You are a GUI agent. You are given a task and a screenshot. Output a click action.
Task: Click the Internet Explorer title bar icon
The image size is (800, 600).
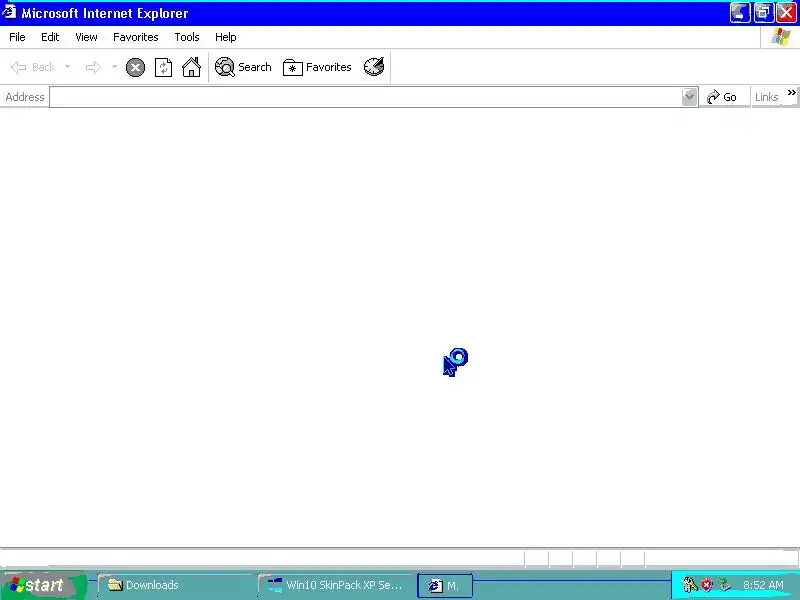click(9, 11)
